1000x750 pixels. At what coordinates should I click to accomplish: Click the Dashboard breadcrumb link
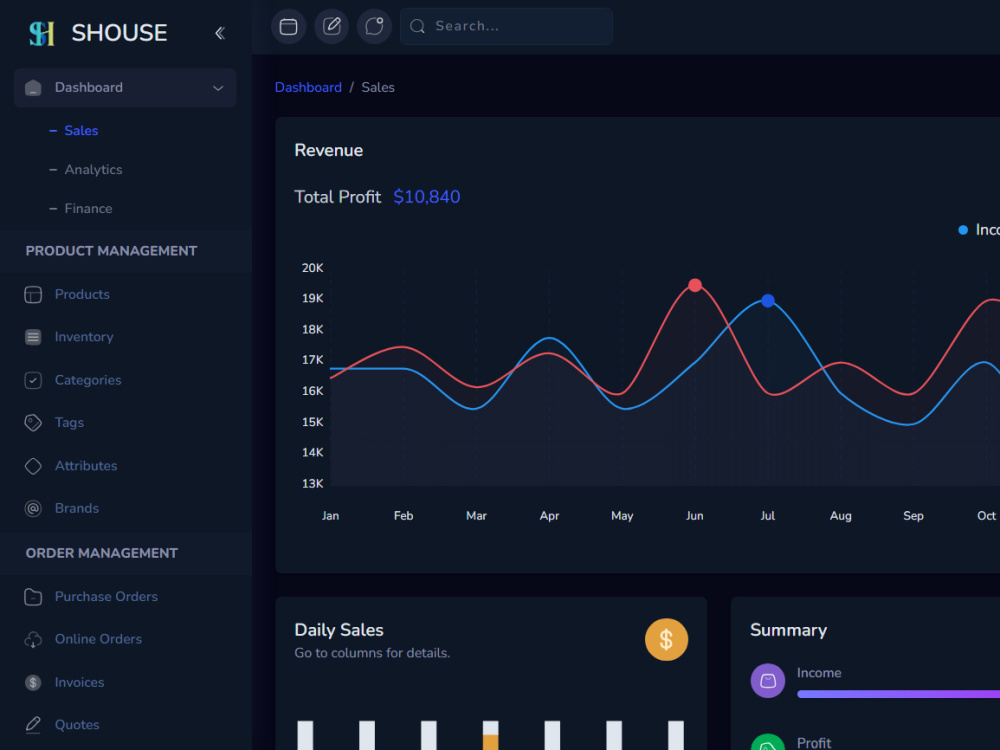(x=308, y=87)
